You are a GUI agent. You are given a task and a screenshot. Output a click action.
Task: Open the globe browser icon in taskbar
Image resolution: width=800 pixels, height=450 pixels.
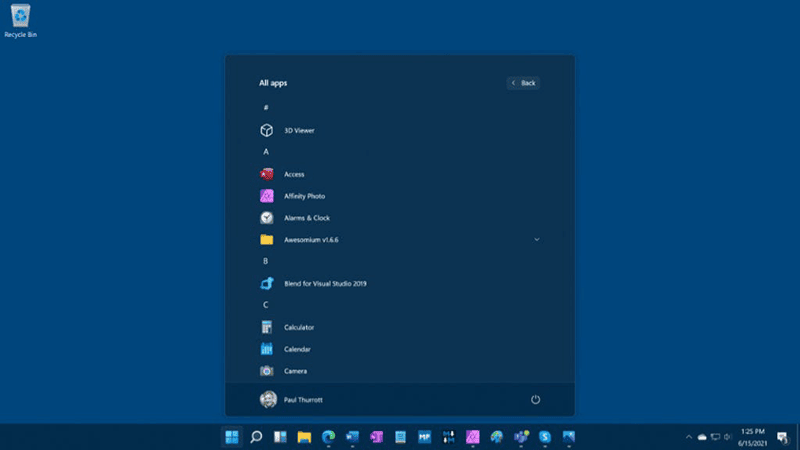[x=496, y=437]
